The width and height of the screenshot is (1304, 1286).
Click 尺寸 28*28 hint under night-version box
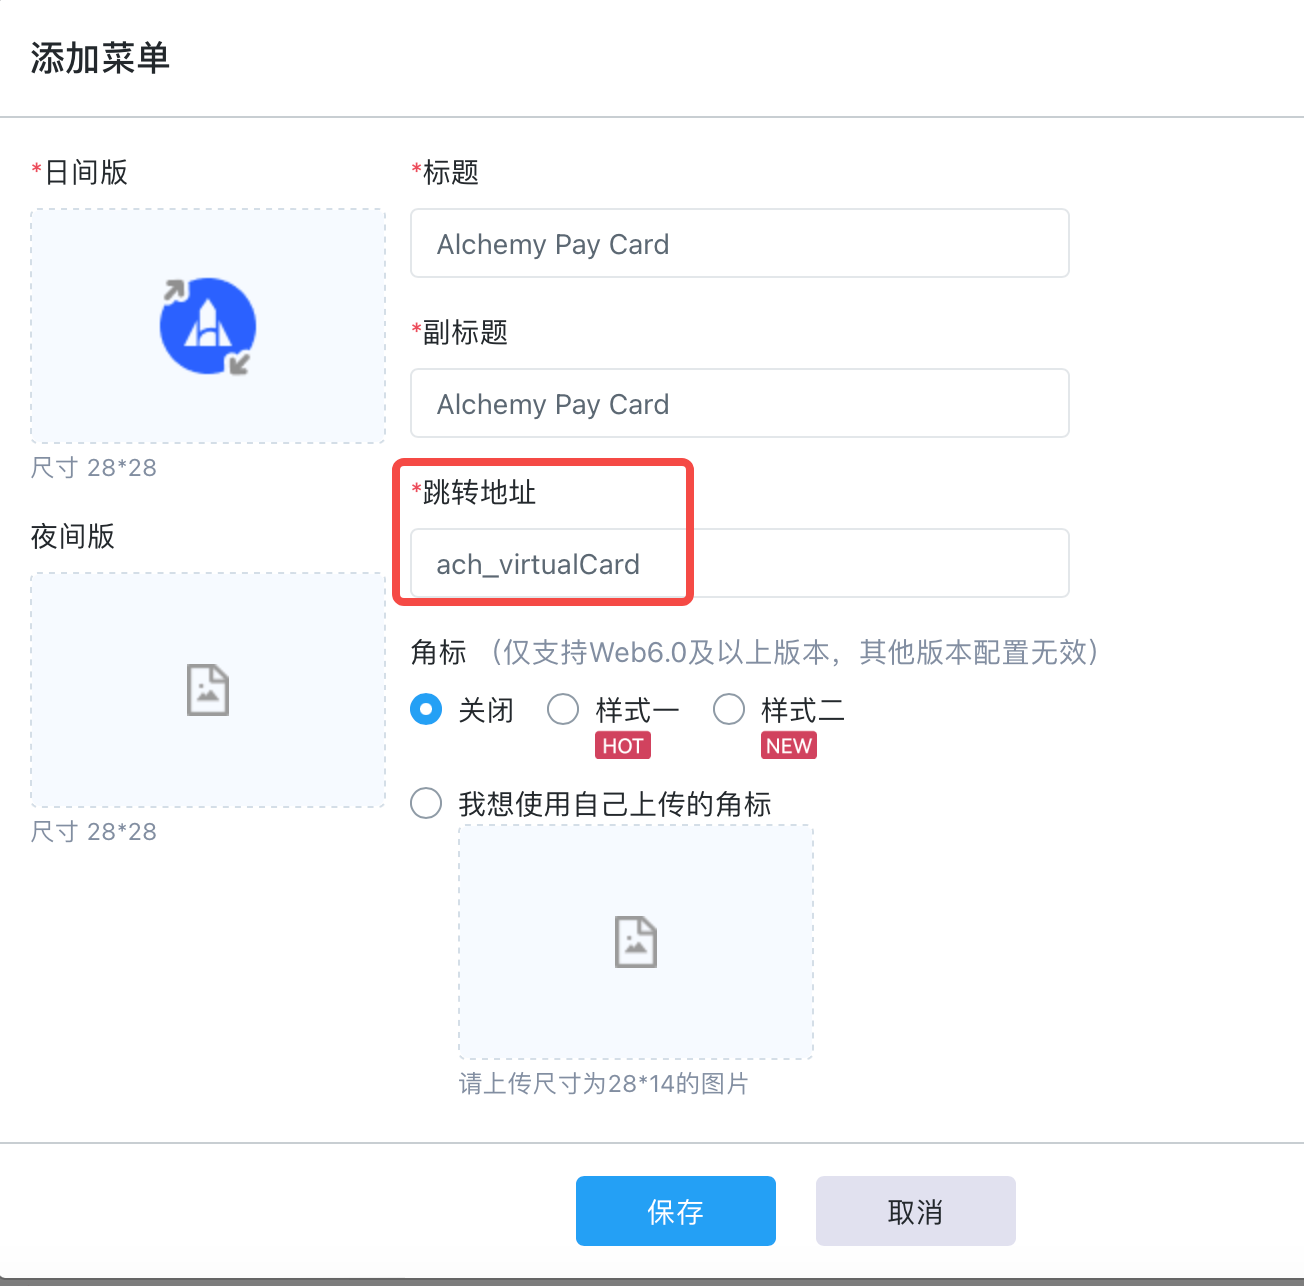[94, 831]
